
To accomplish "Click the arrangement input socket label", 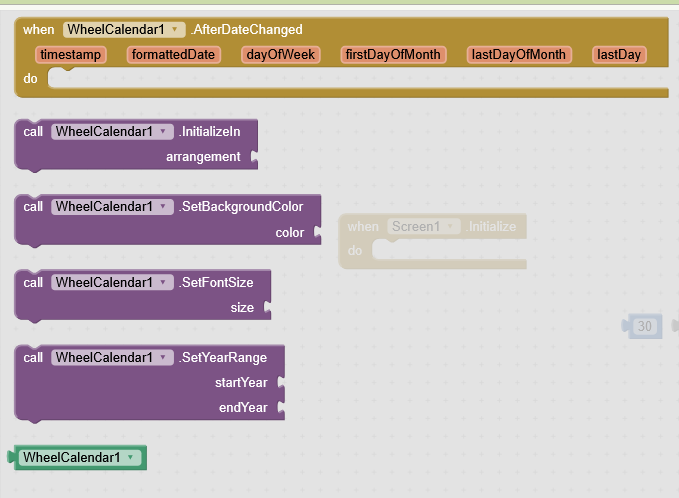I will 203,156.
